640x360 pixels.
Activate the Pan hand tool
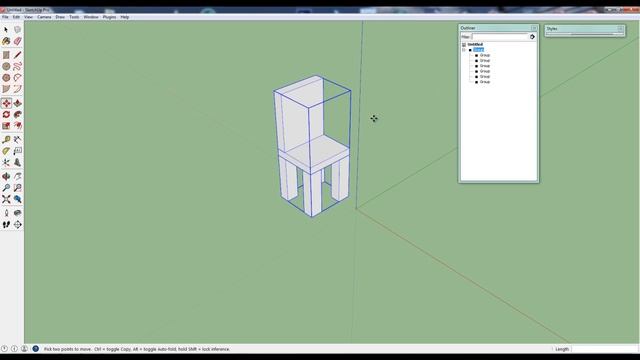pyautogui.click(x=18, y=176)
